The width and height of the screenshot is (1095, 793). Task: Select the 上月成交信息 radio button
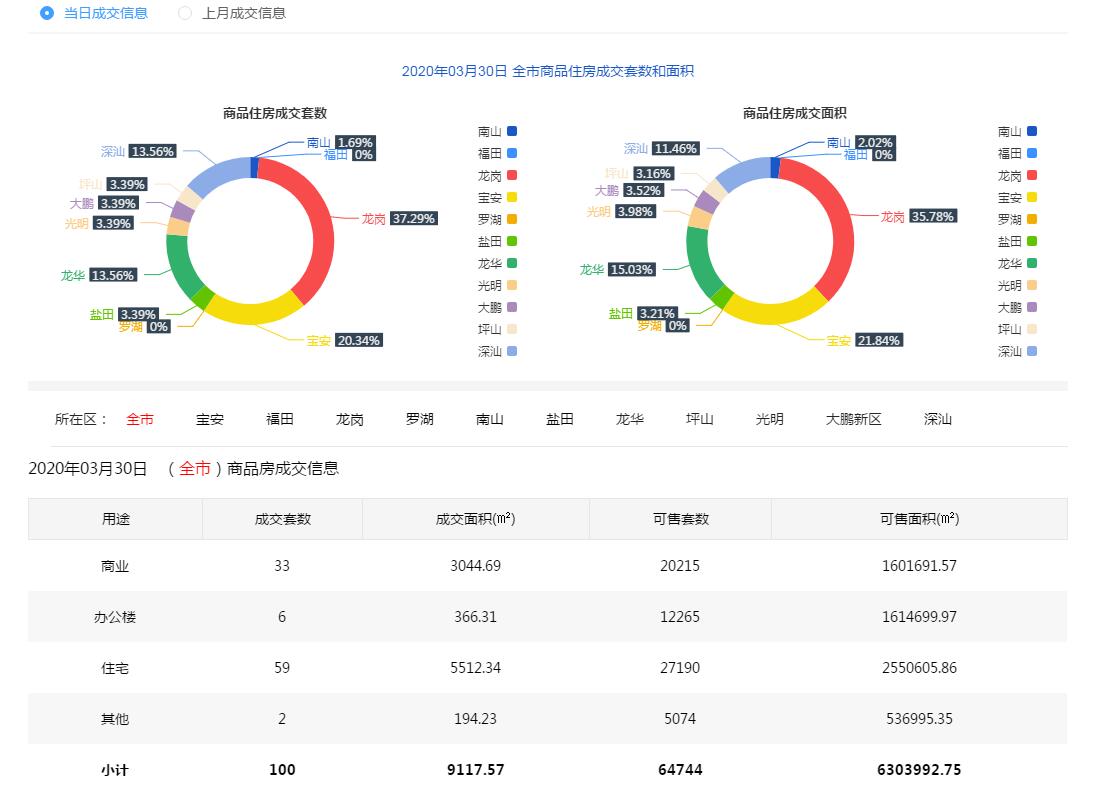pyautogui.click(x=185, y=13)
